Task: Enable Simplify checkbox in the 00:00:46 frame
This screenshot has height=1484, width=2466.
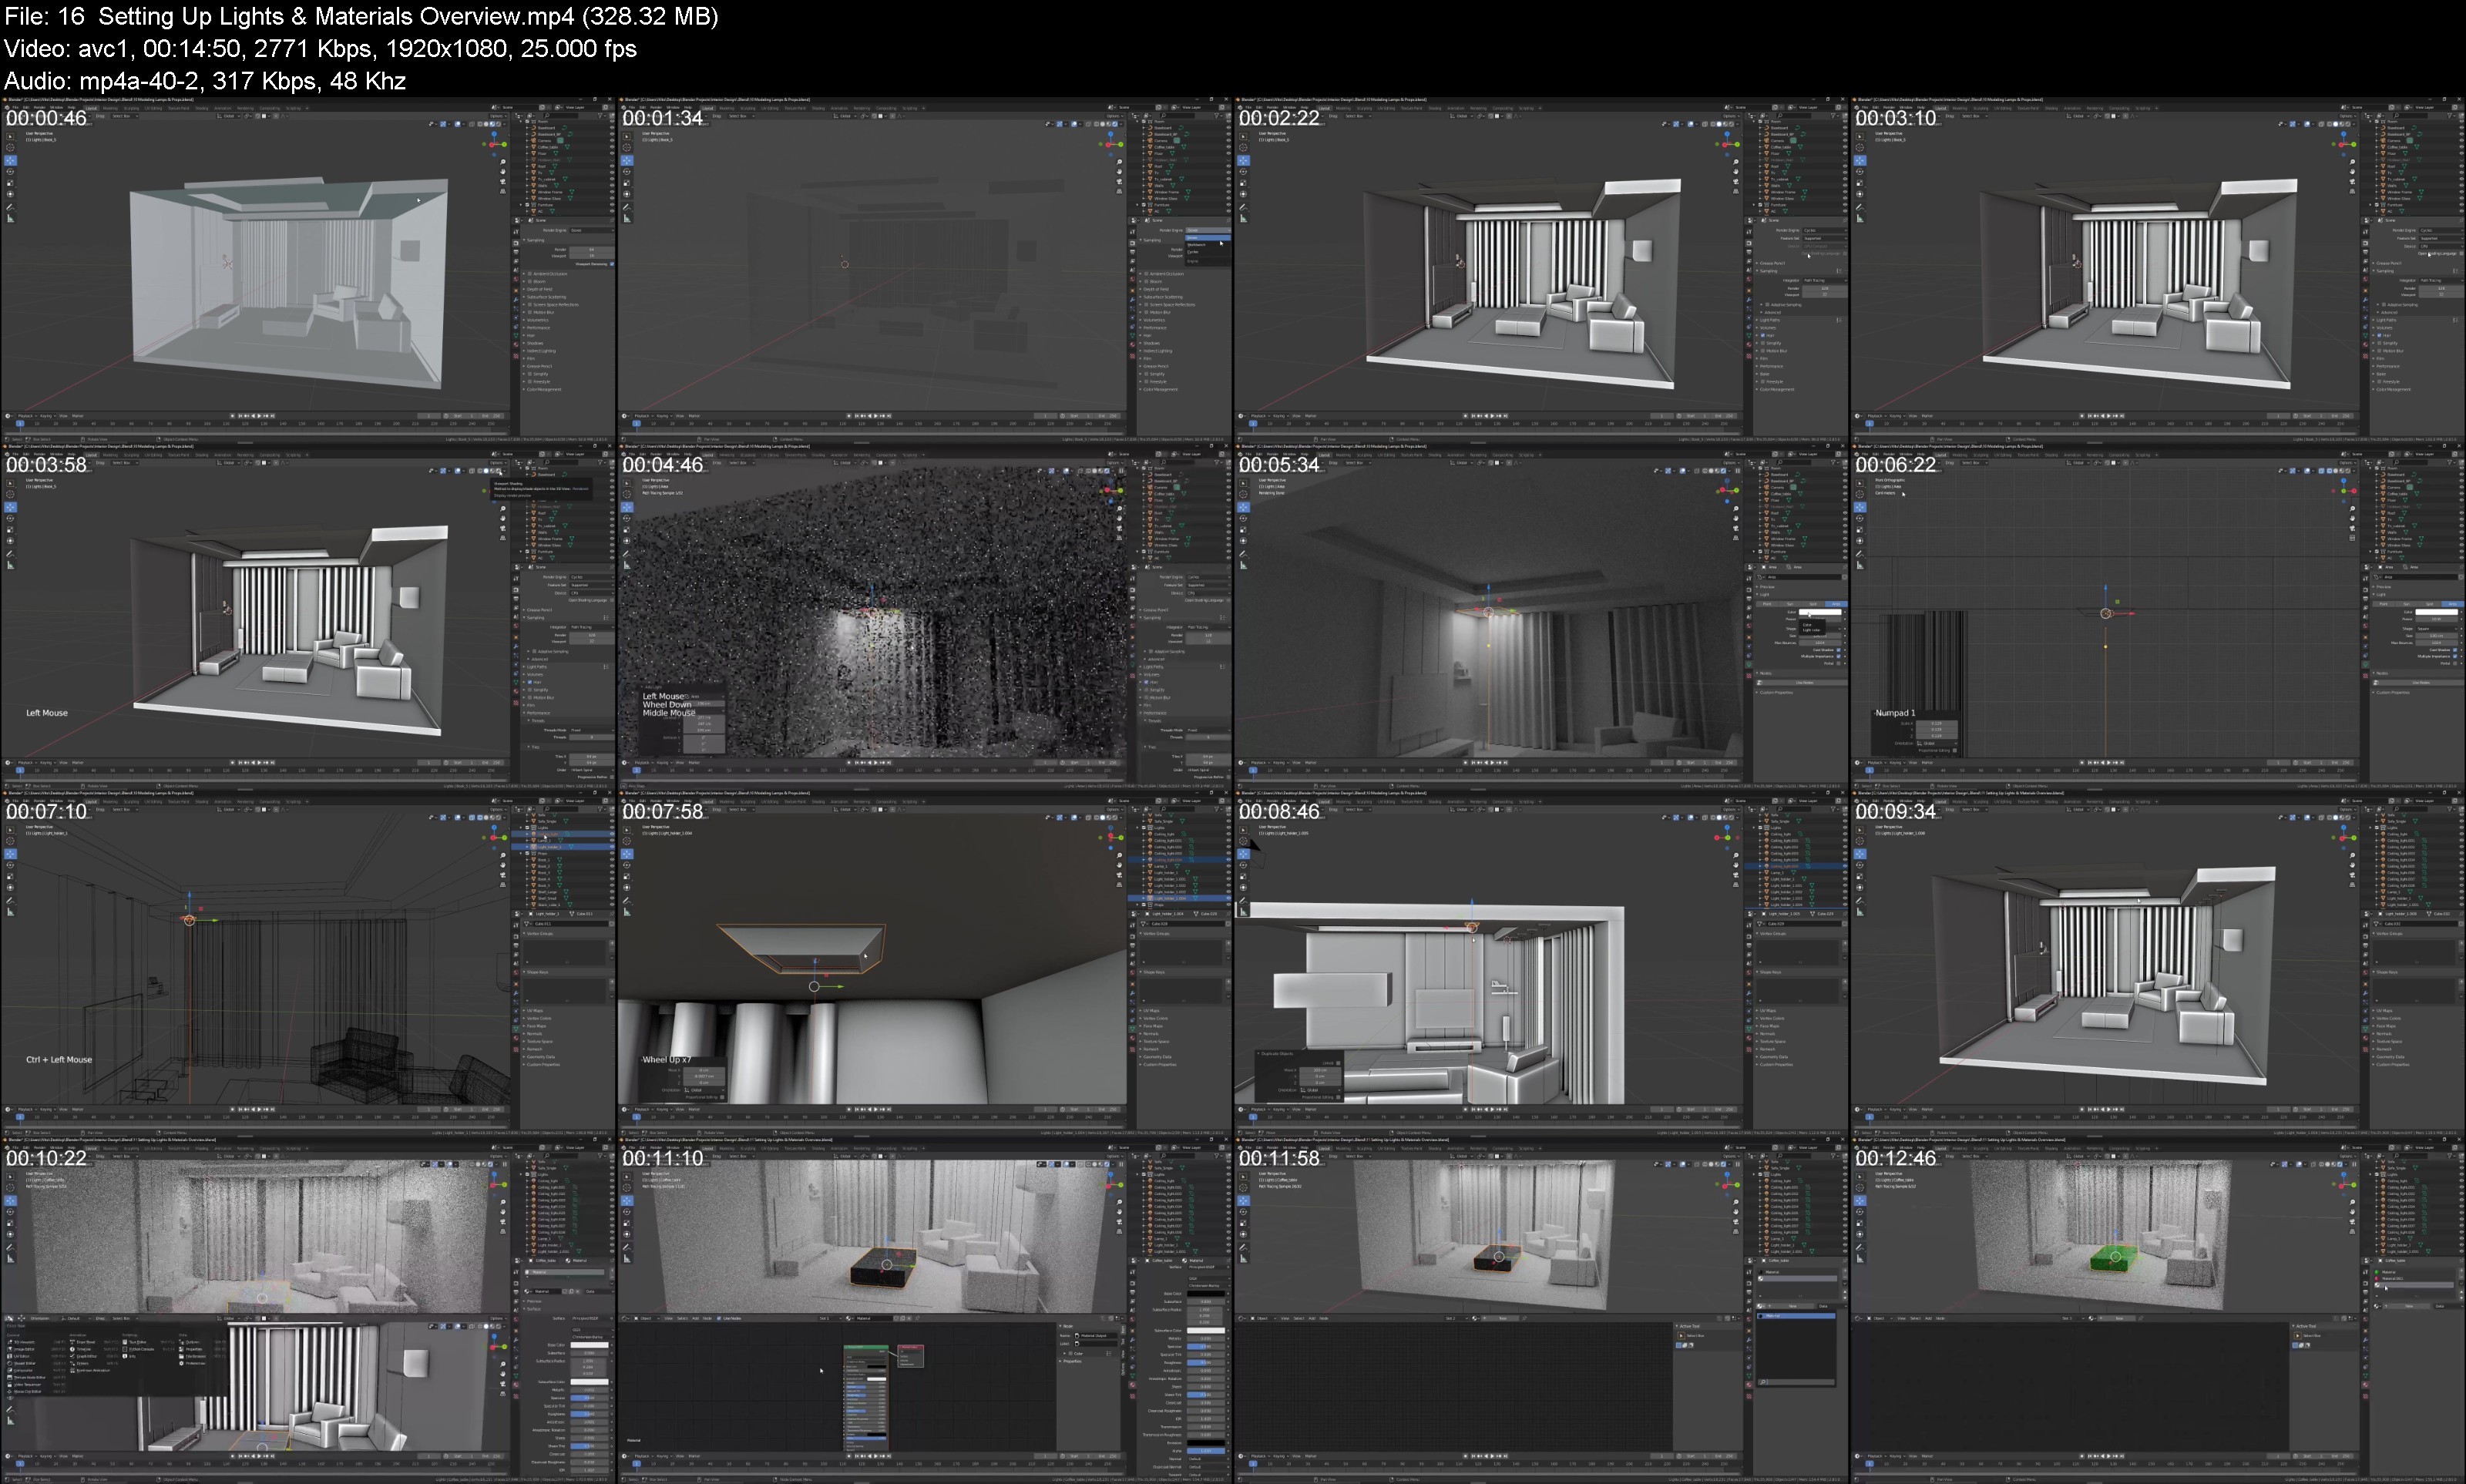Action: pyautogui.click(x=530, y=374)
